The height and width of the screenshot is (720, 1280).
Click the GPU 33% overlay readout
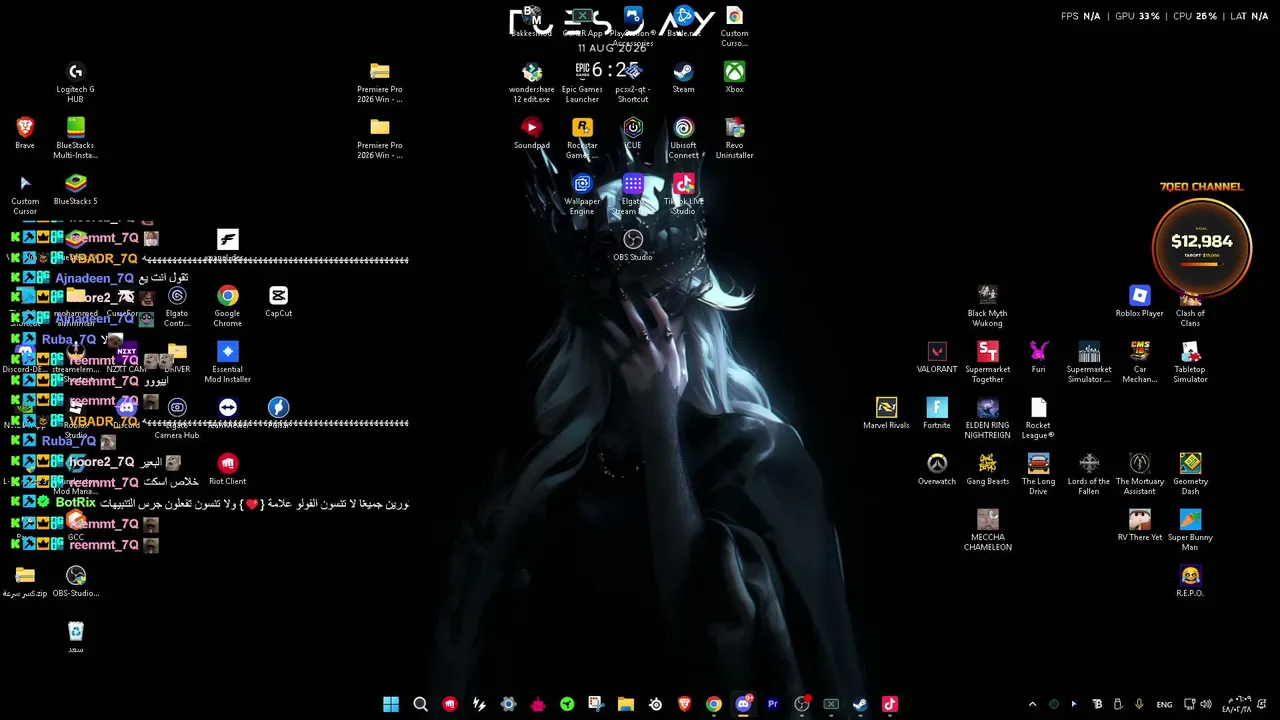(x=1137, y=16)
